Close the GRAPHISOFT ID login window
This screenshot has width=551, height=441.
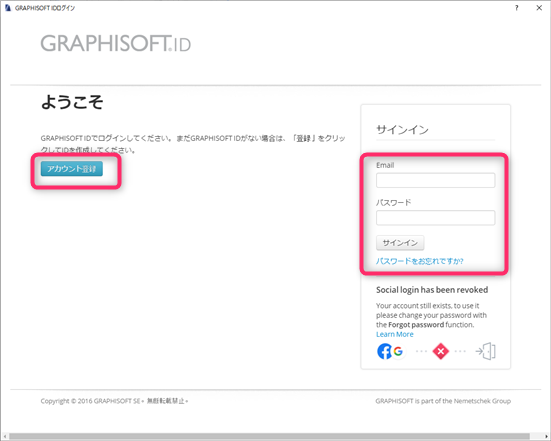tap(539, 8)
